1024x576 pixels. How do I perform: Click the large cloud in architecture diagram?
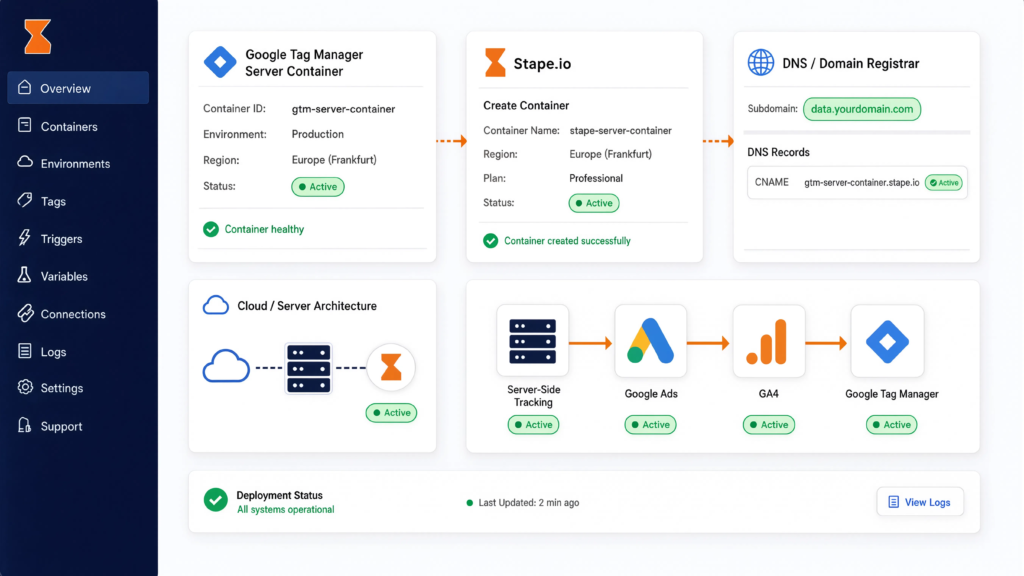[x=226, y=366]
